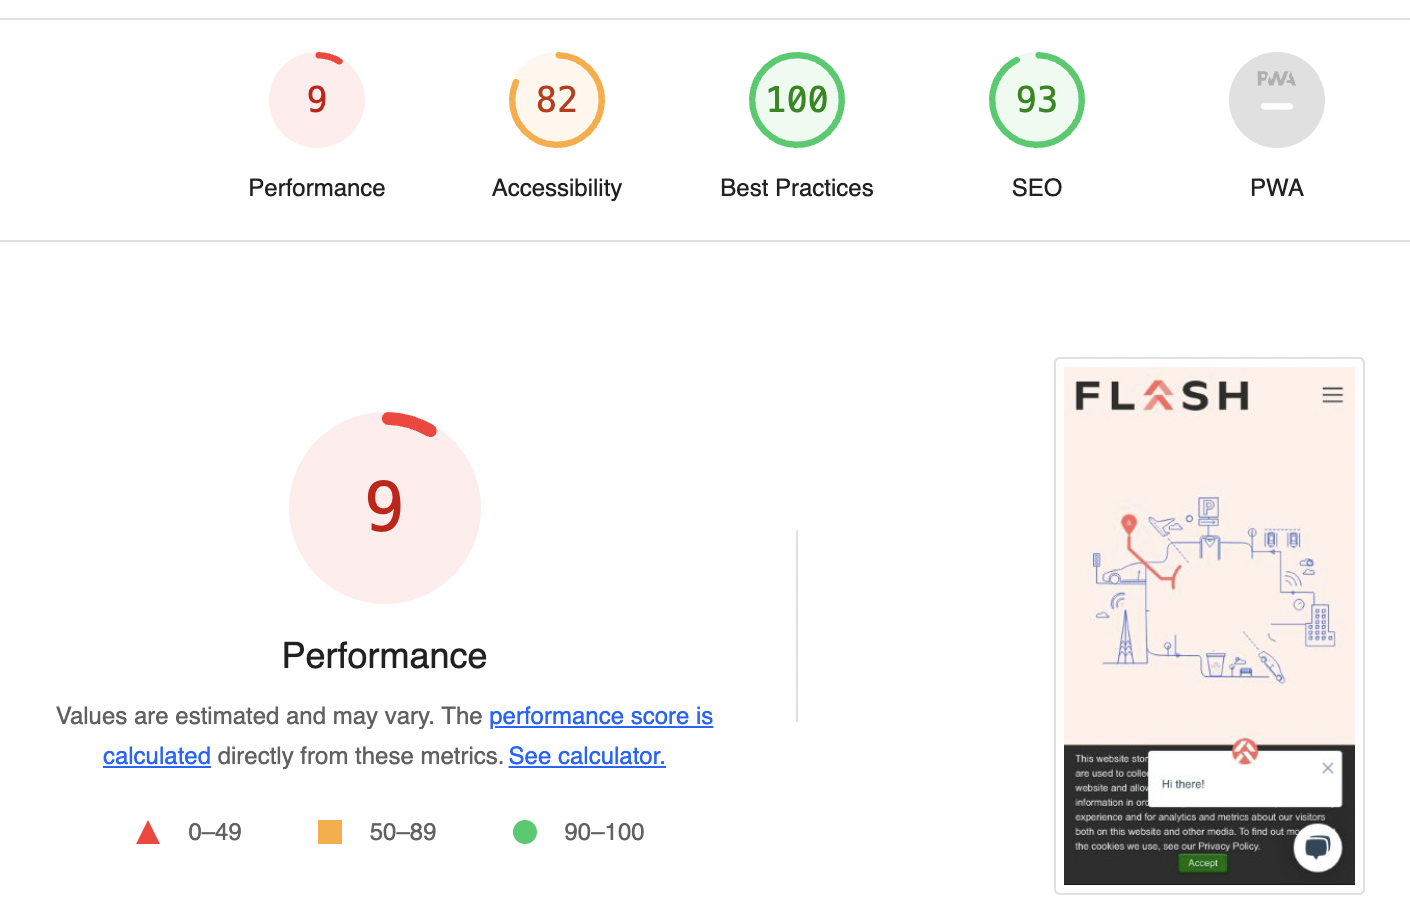The image size is (1410, 918).
Task: Click the green Accept cookies button
Action: point(1203,863)
